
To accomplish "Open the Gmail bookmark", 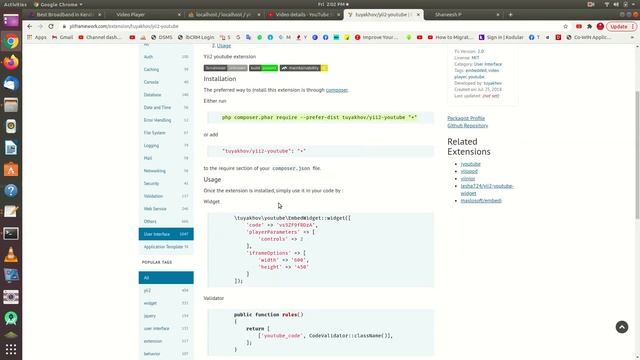I will (62, 37).
